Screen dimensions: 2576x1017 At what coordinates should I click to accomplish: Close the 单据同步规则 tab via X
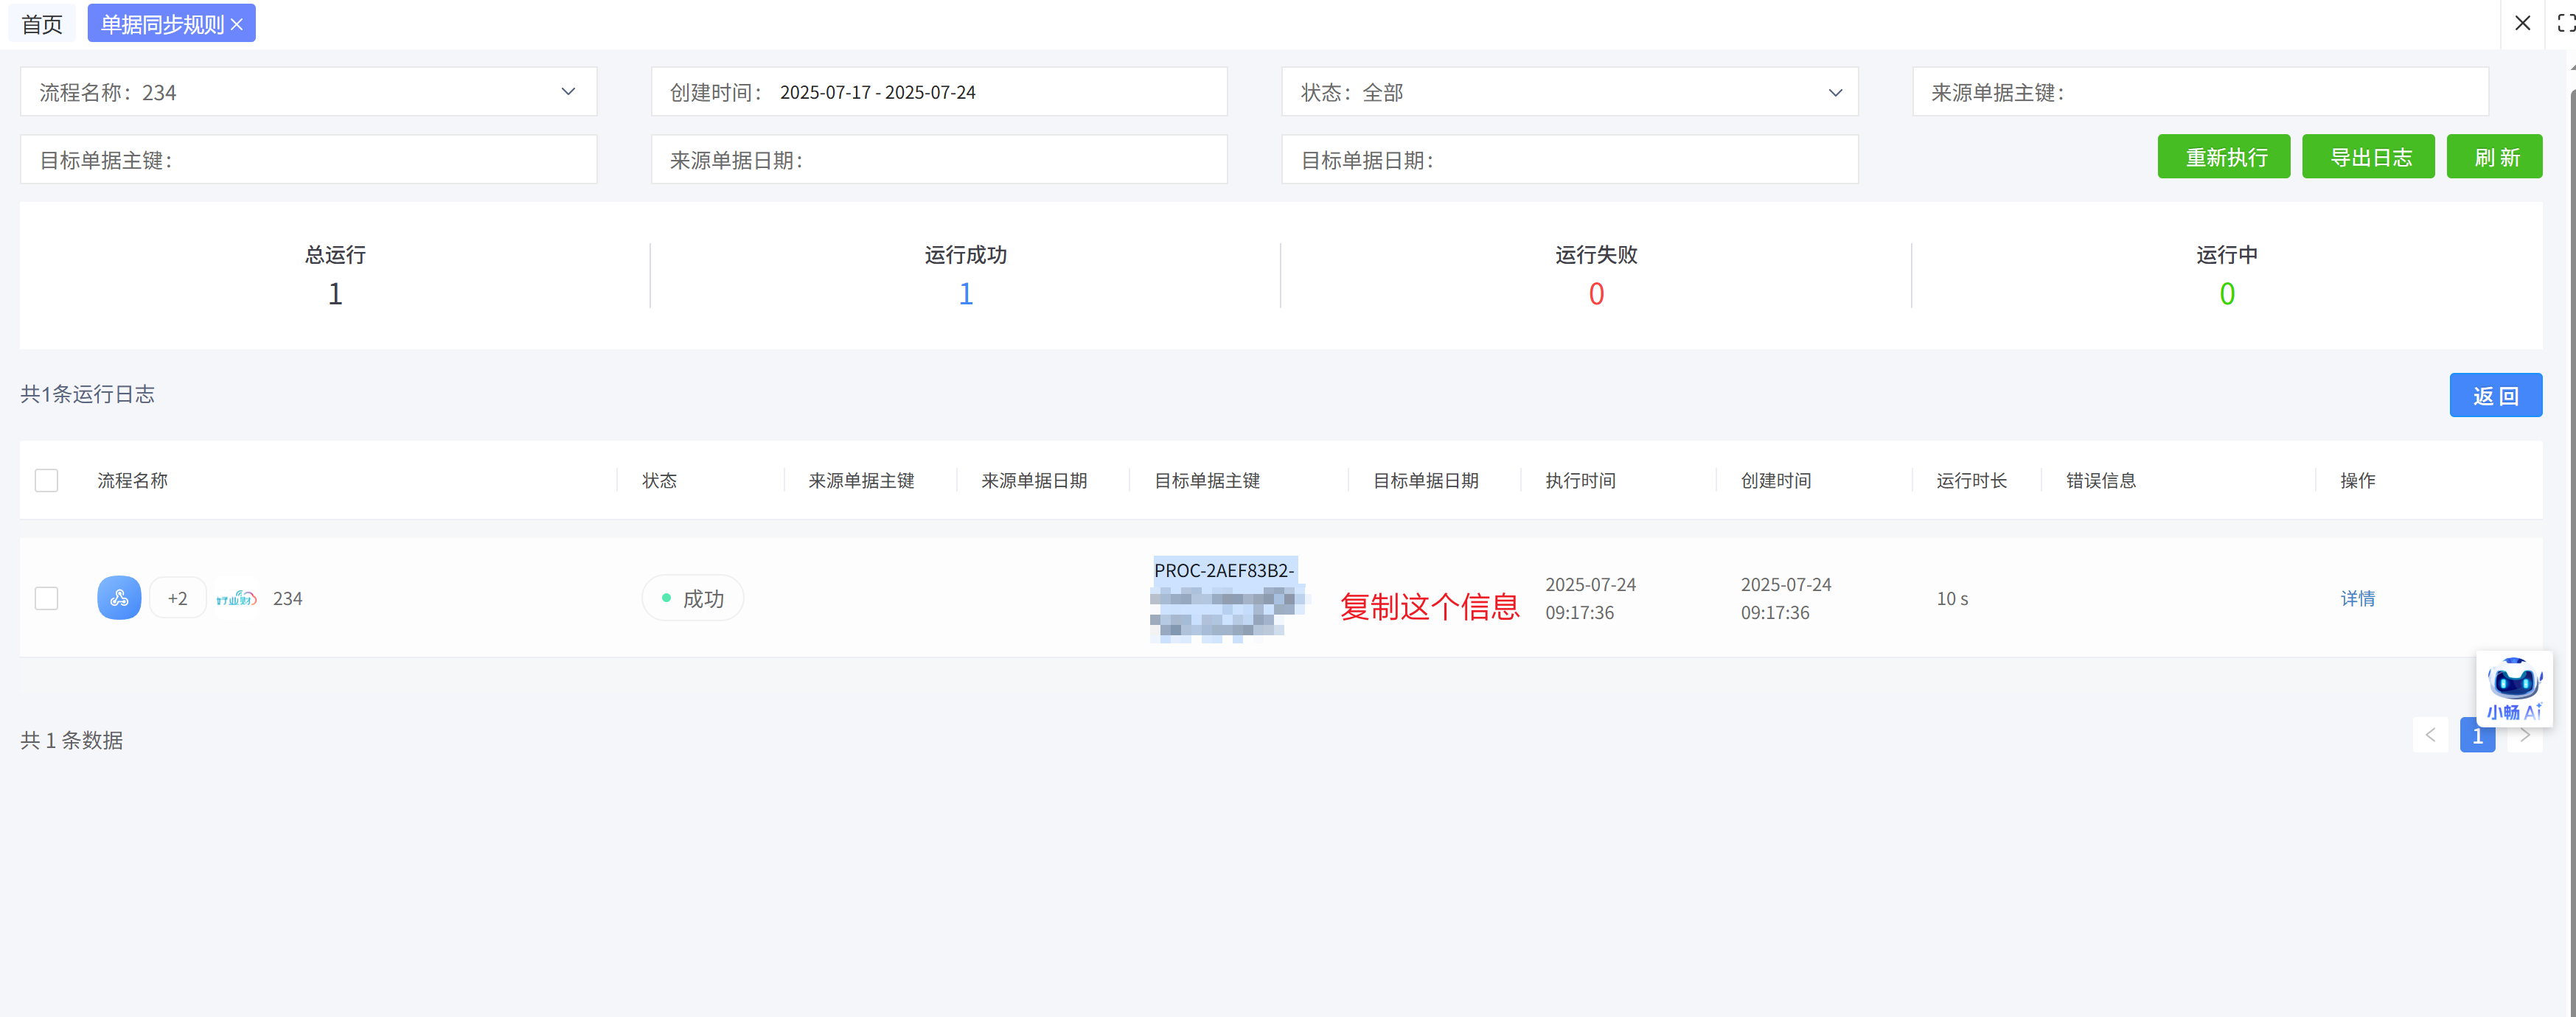[237, 24]
